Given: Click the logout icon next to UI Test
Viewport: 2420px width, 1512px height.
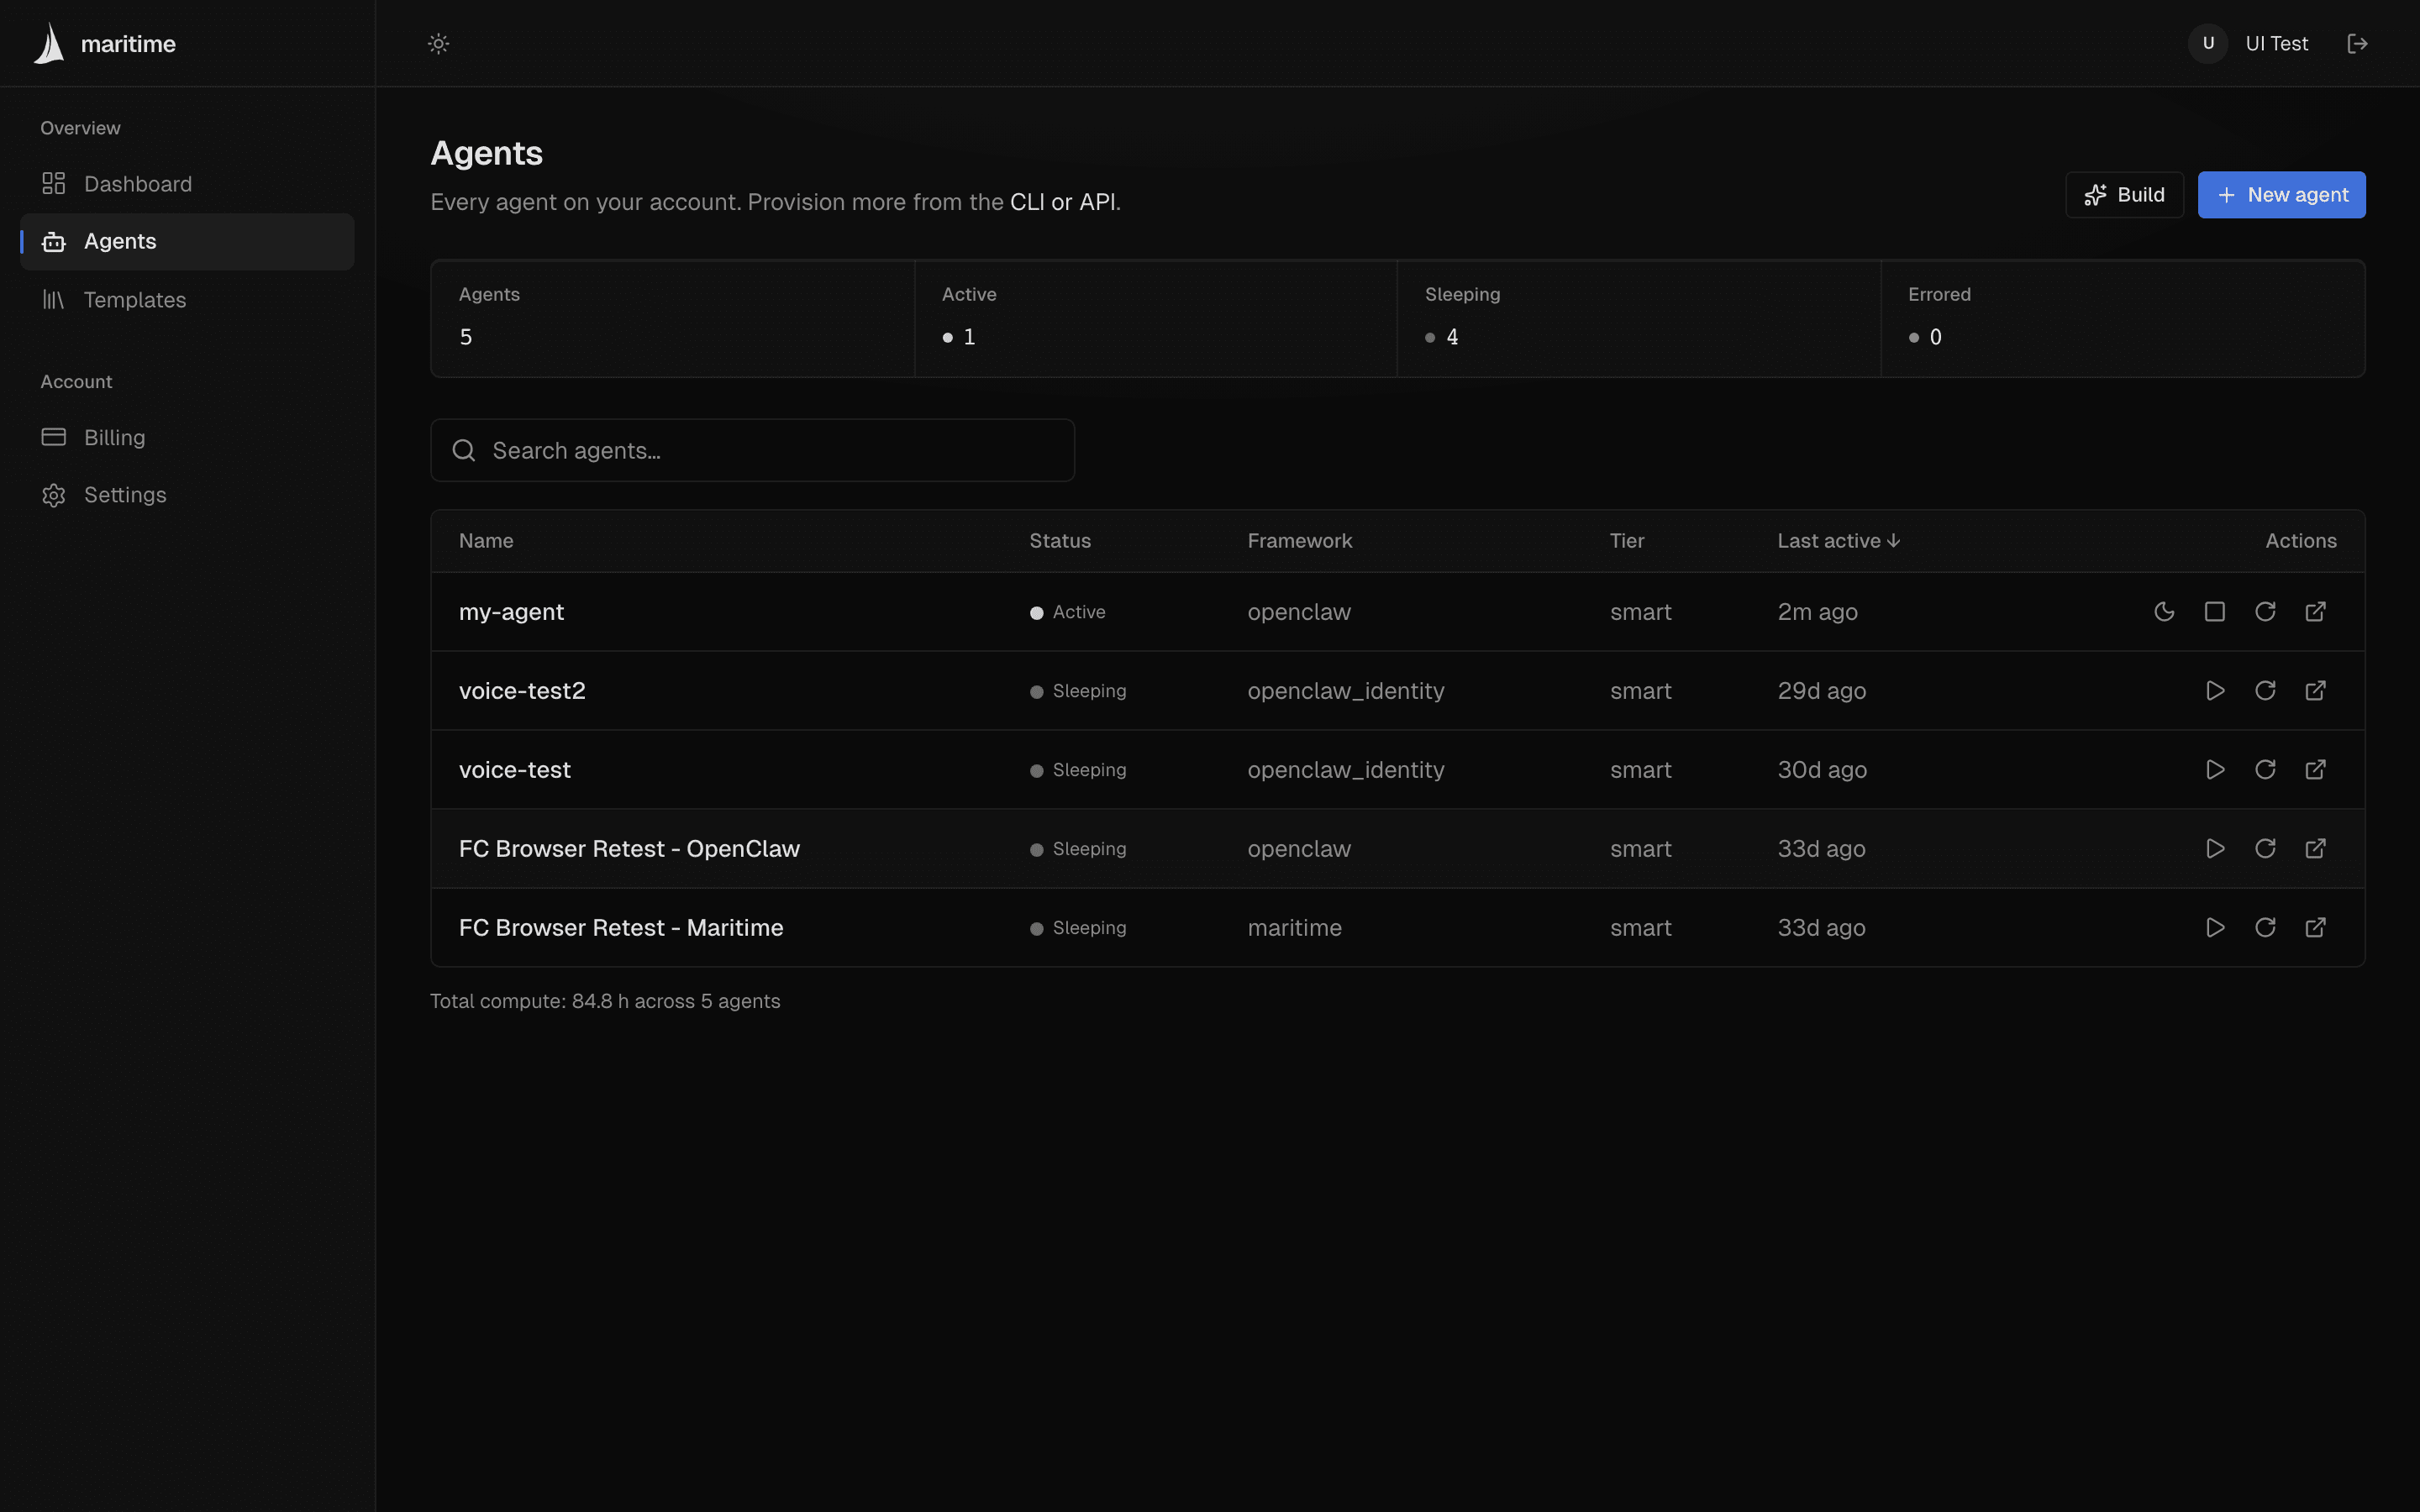Looking at the screenshot, I should coord(2357,44).
